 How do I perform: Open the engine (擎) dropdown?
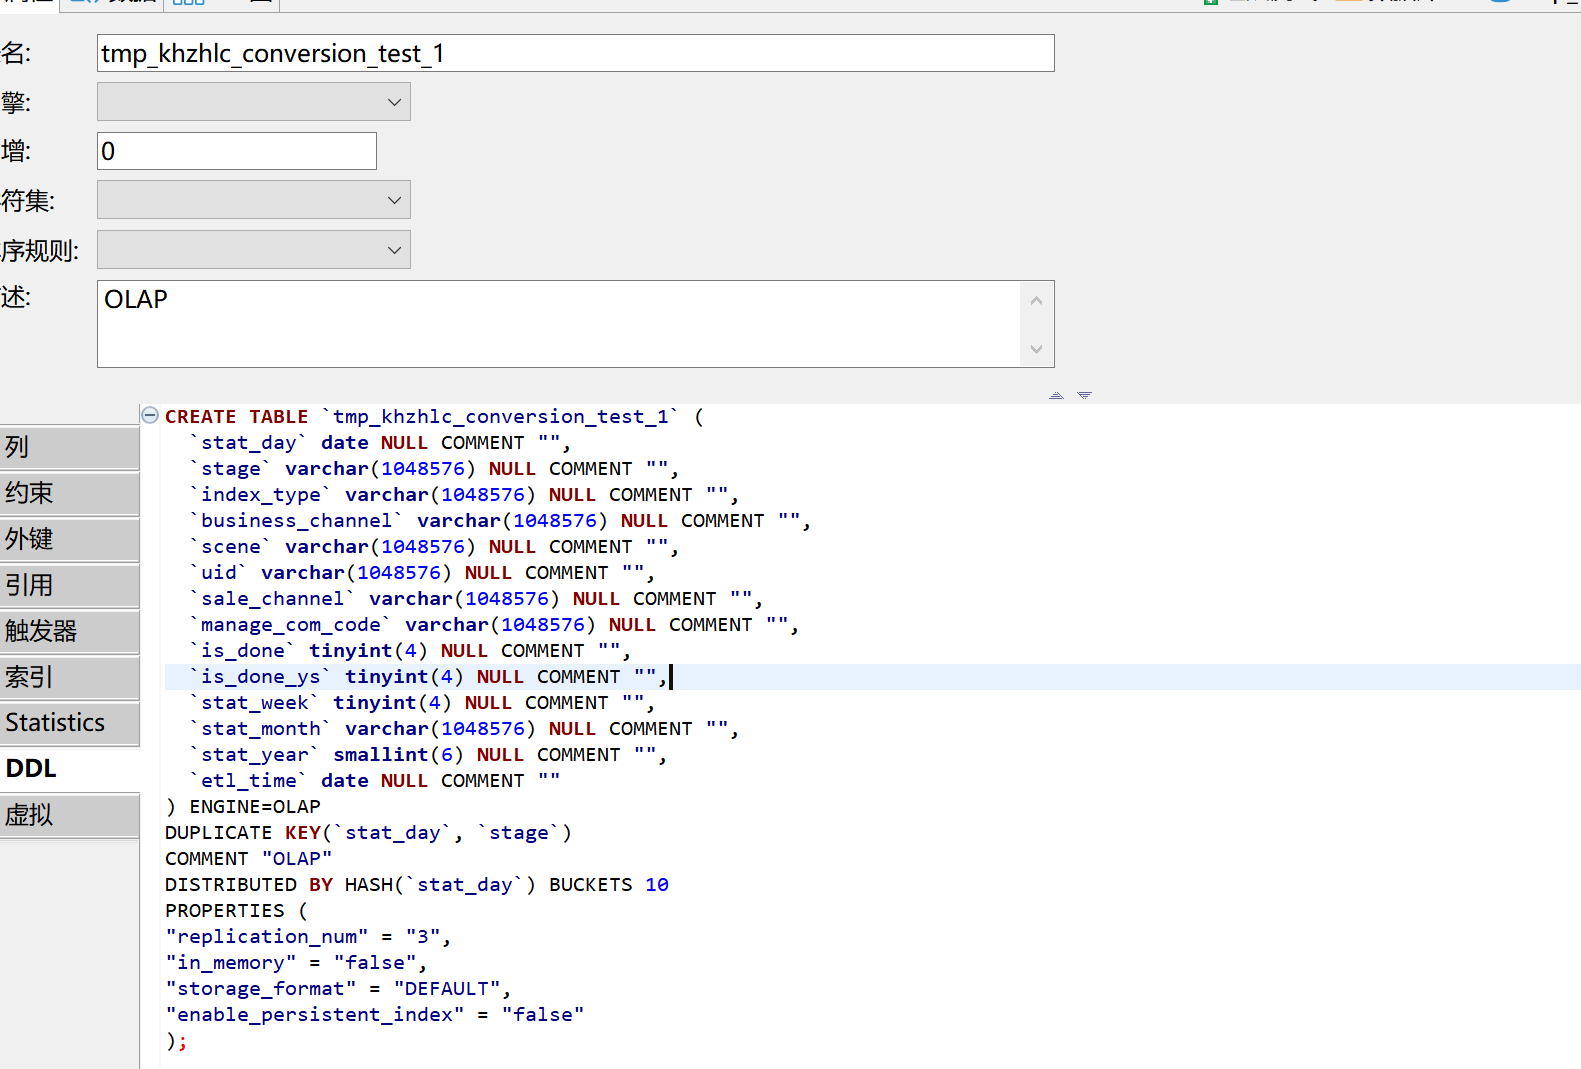pyautogui.click(x=254, y=102)
